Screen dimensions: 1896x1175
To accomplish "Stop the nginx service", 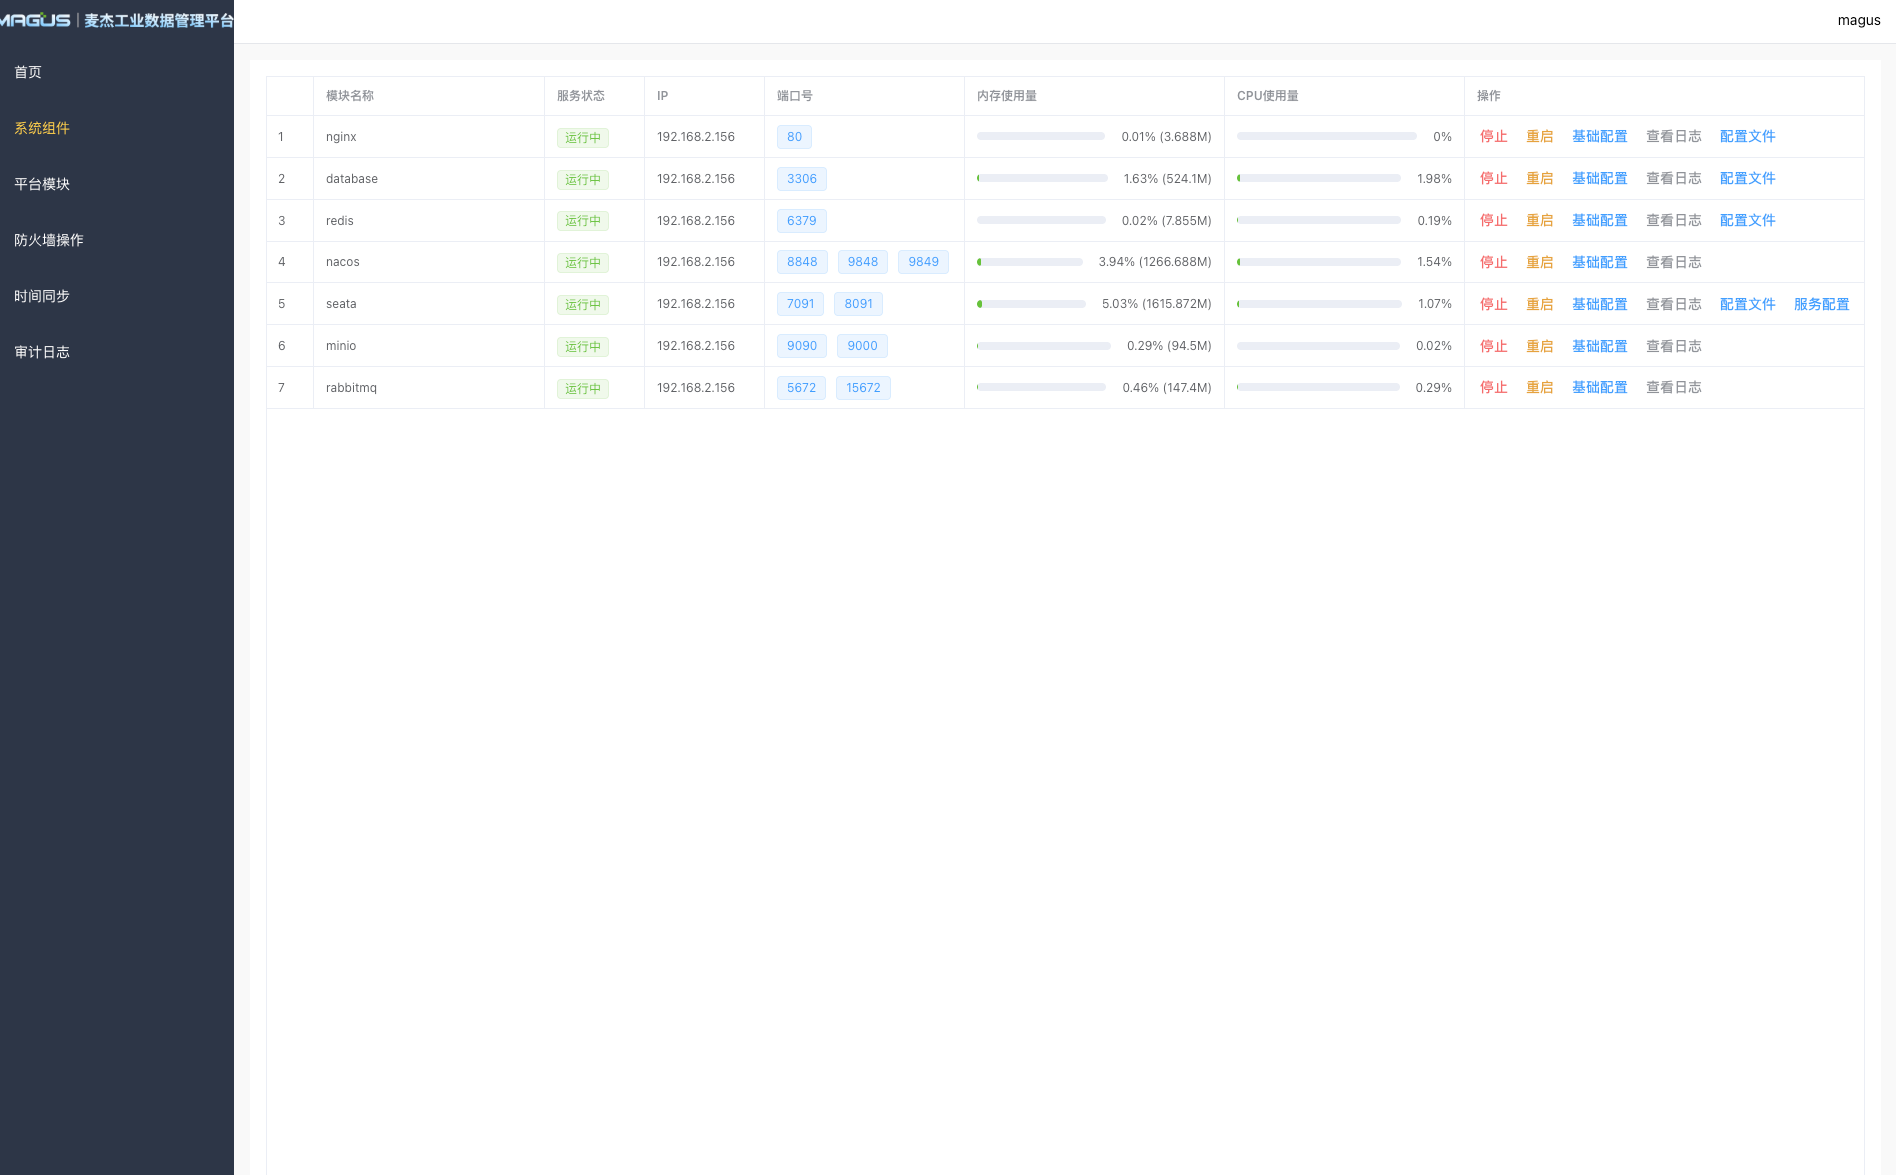I will (1493, 137).
